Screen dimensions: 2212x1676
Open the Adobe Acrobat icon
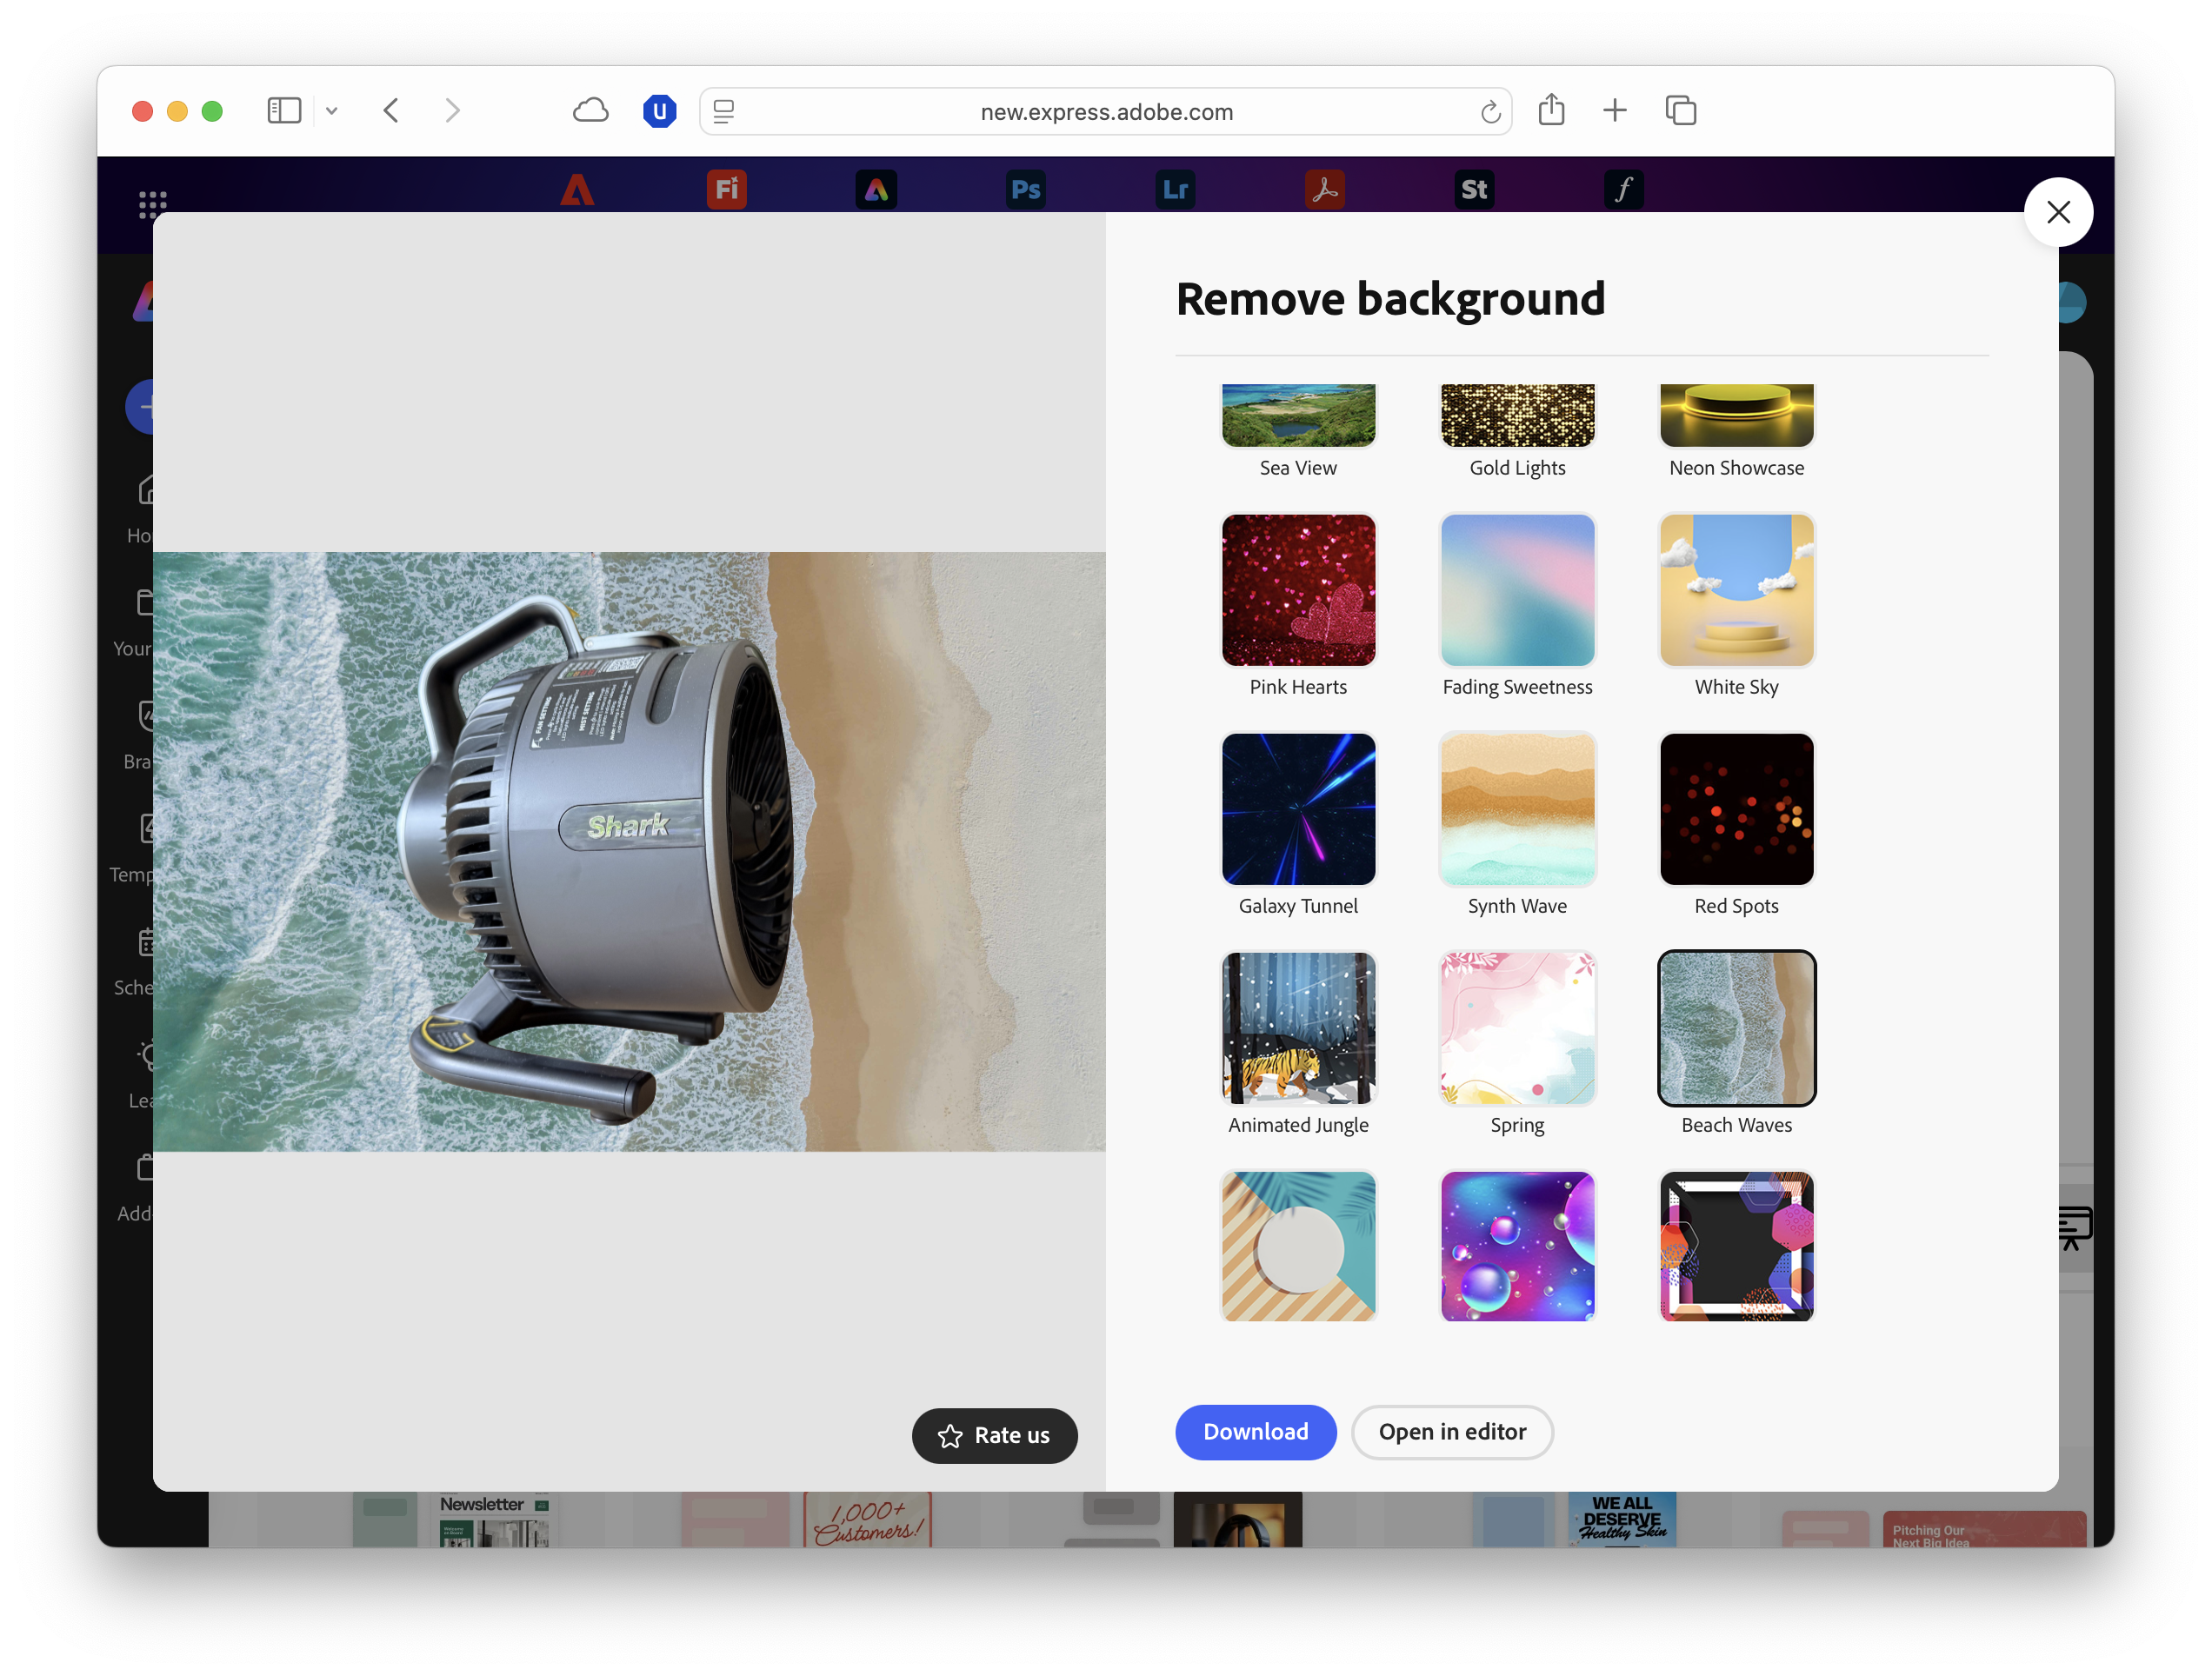tap(1324, 189)
